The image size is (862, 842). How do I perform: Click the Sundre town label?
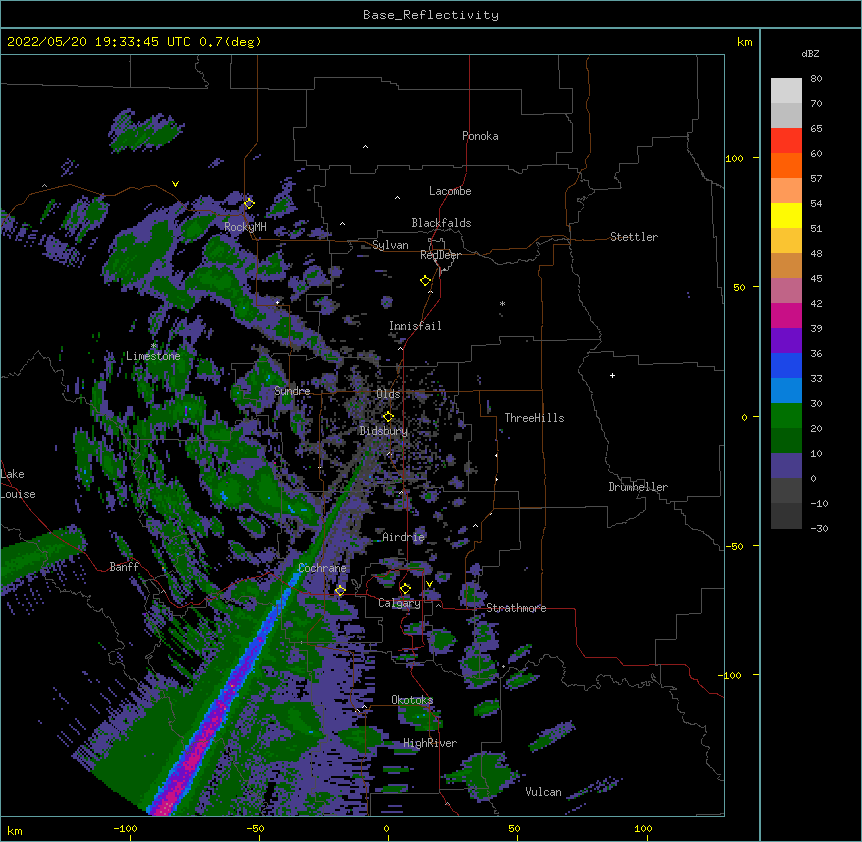(x=292, y=391)
